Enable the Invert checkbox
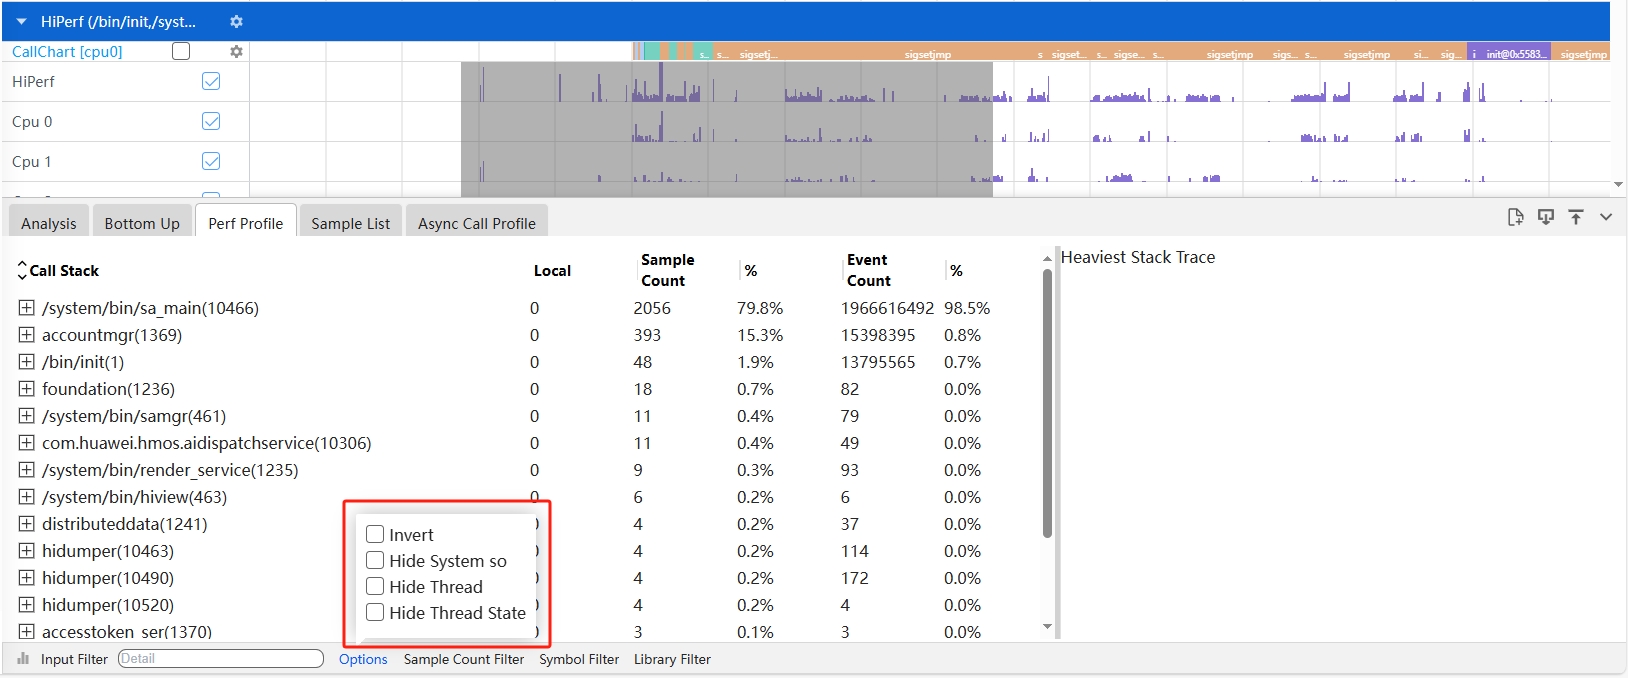The width and height of the screenshot is (1628, 678). [x=376, y=535]
